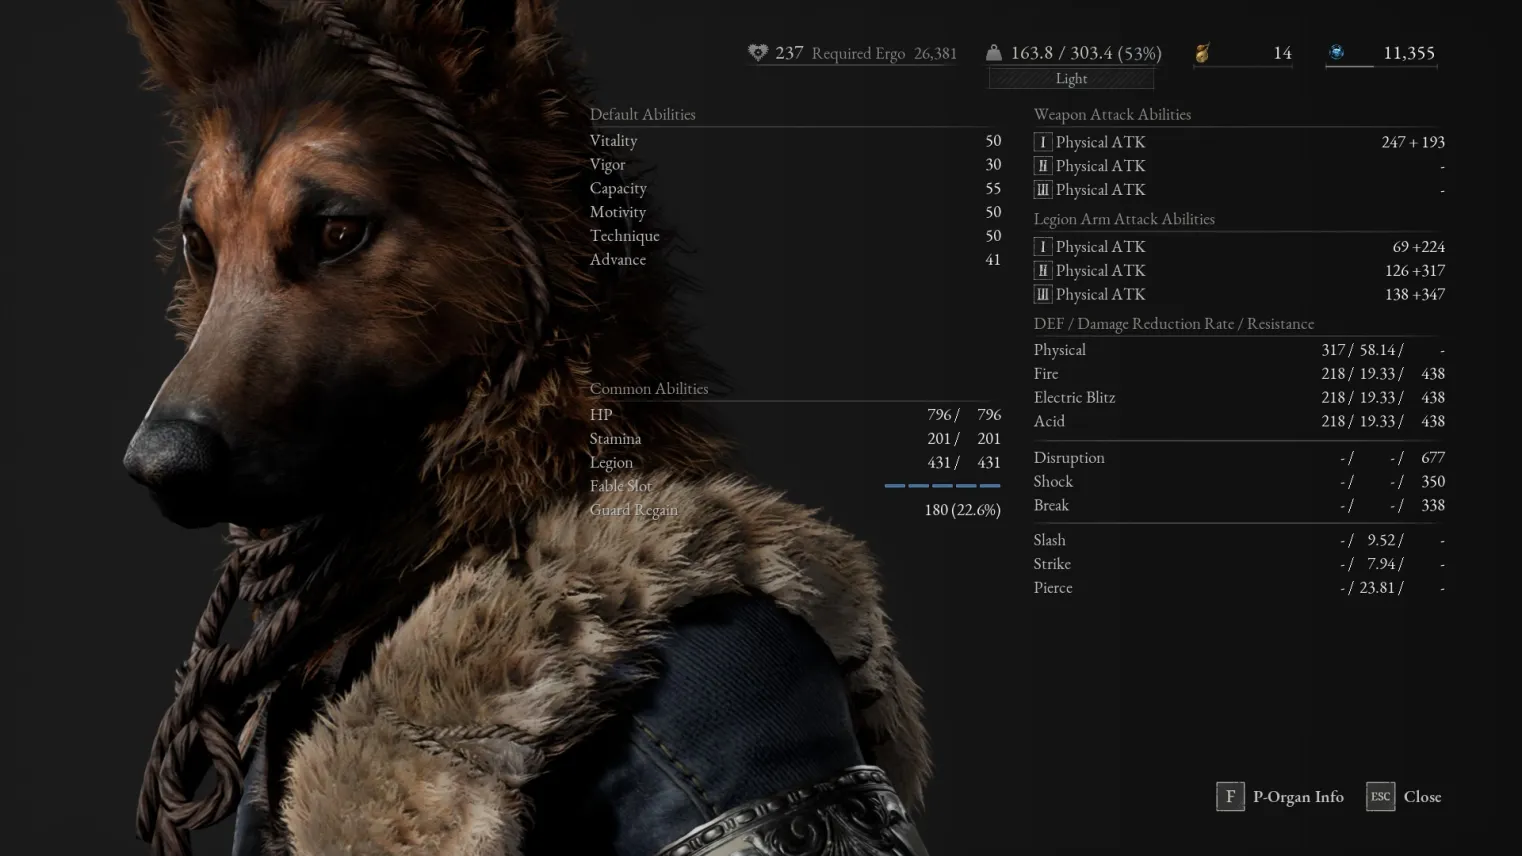Select the Pierce row label
Viewport: 1522px width, 856px height.
[x=1053, y=588]
